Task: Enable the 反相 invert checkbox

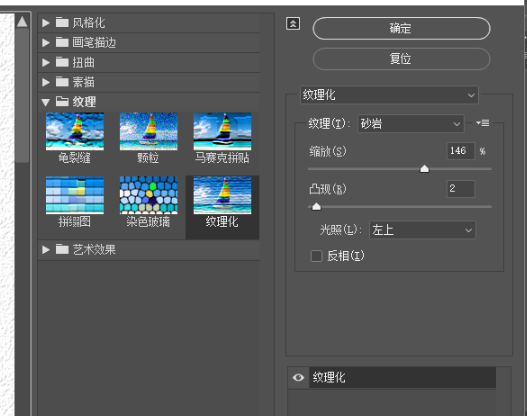Action: coord(316,256)
